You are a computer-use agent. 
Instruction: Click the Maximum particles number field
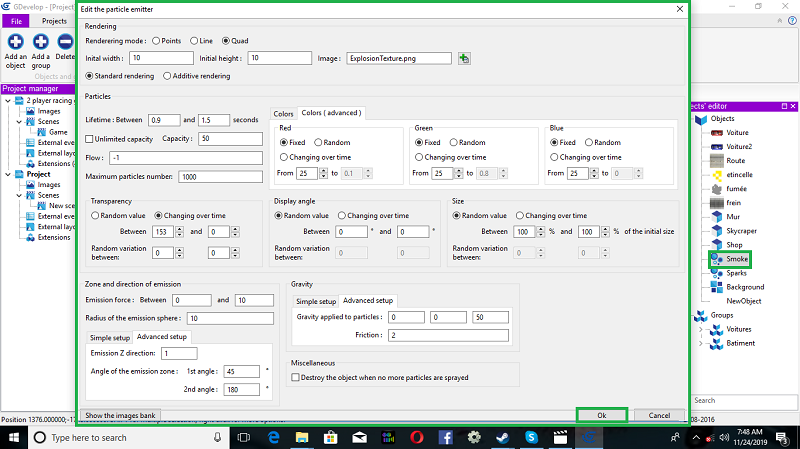(x=220, y=177)
